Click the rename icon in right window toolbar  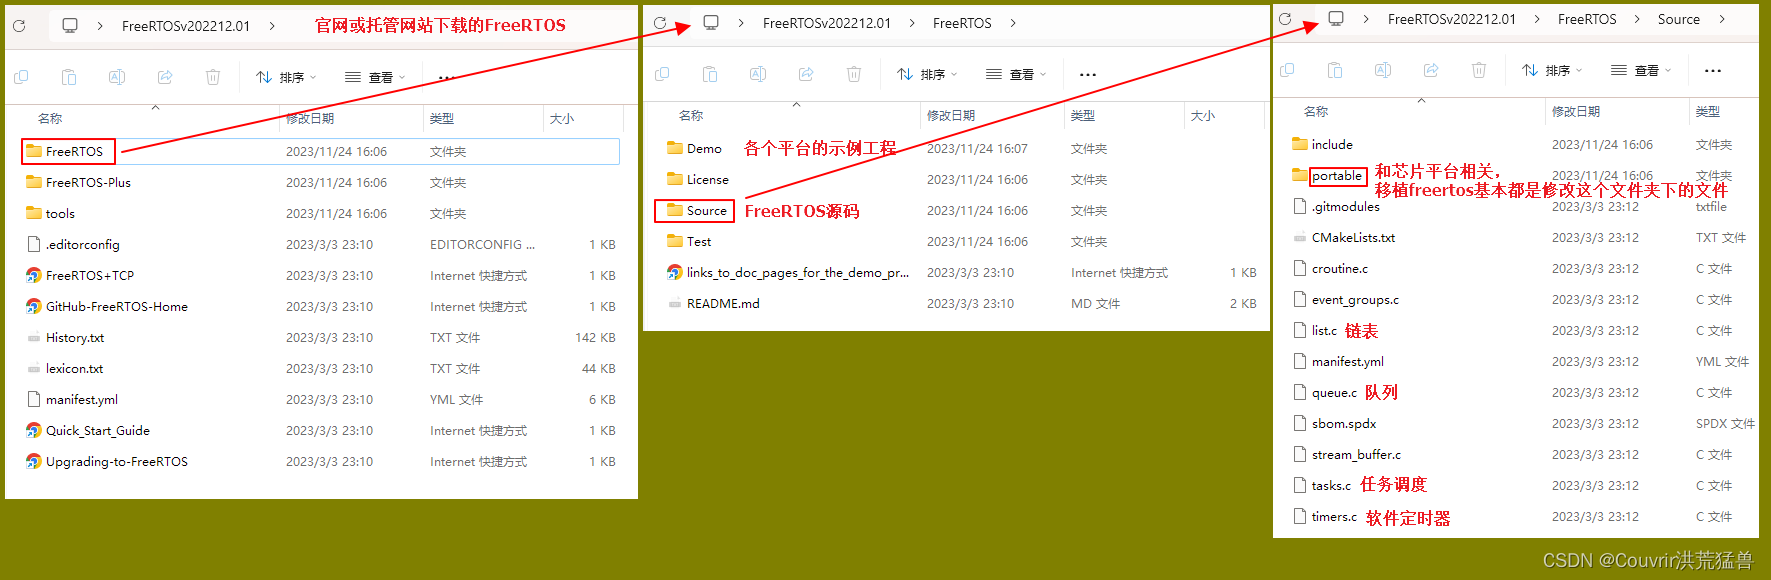tap(1383, 70)
